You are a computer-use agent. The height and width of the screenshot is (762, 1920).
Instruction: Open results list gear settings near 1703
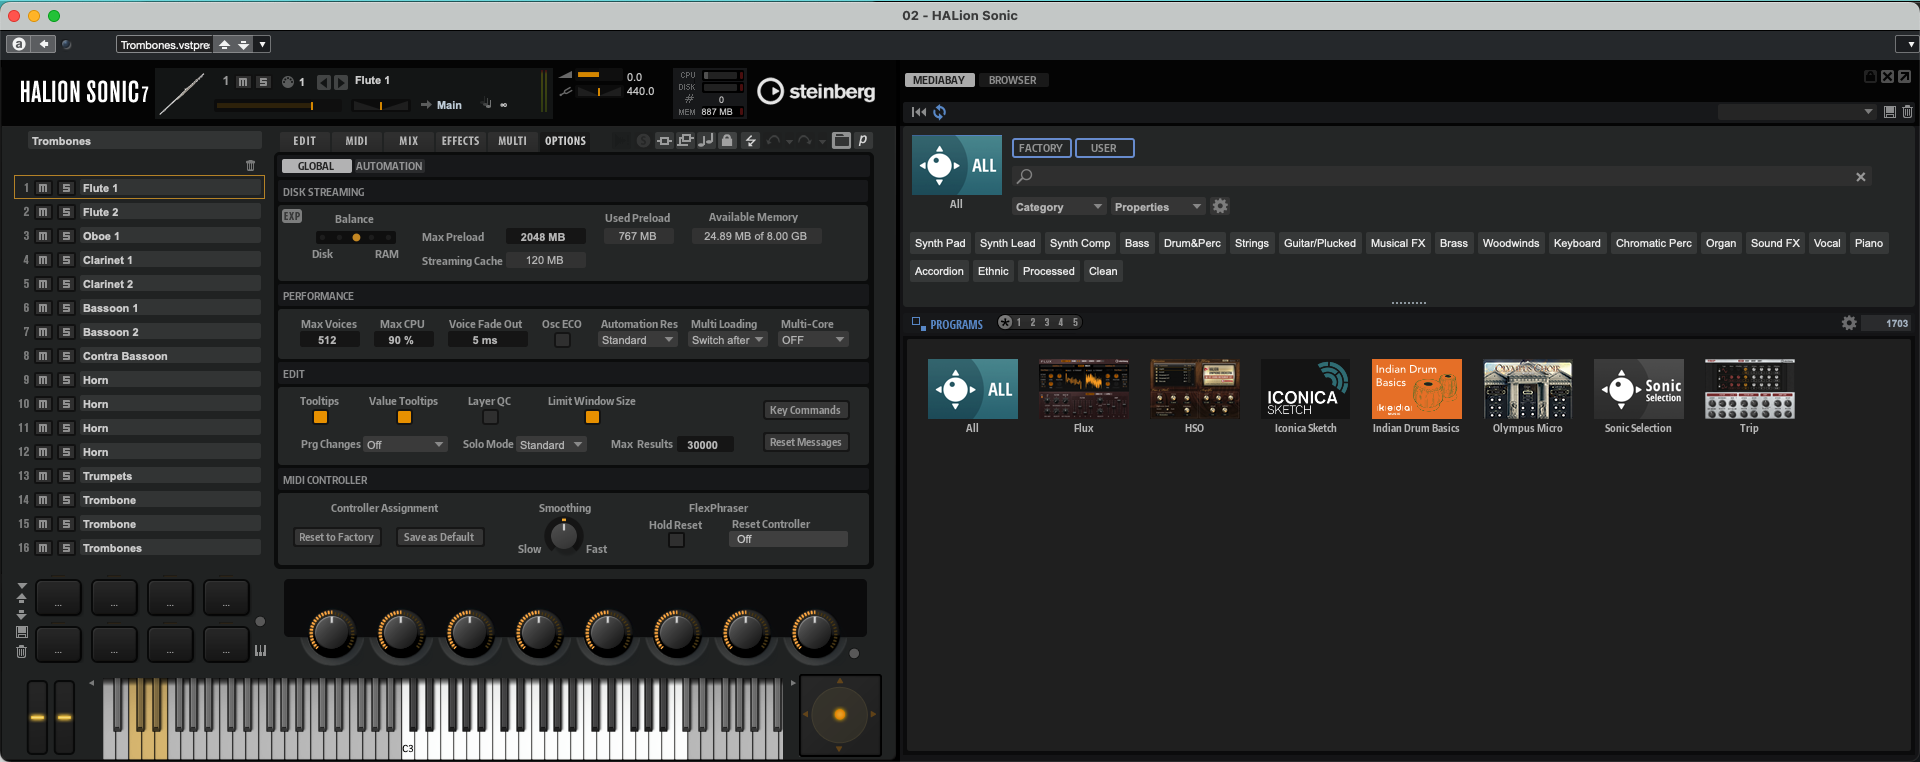1849,323
